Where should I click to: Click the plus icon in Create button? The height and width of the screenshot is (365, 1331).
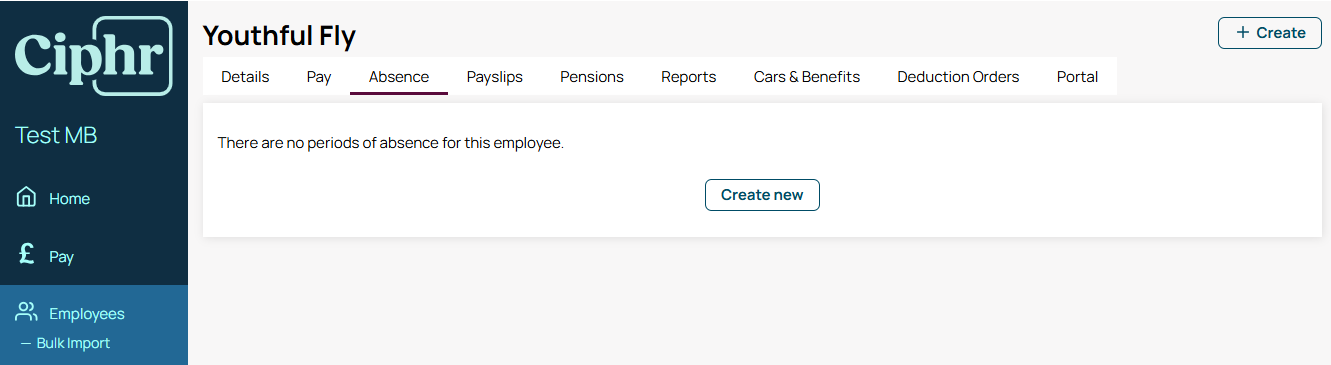pos(1243,32)
